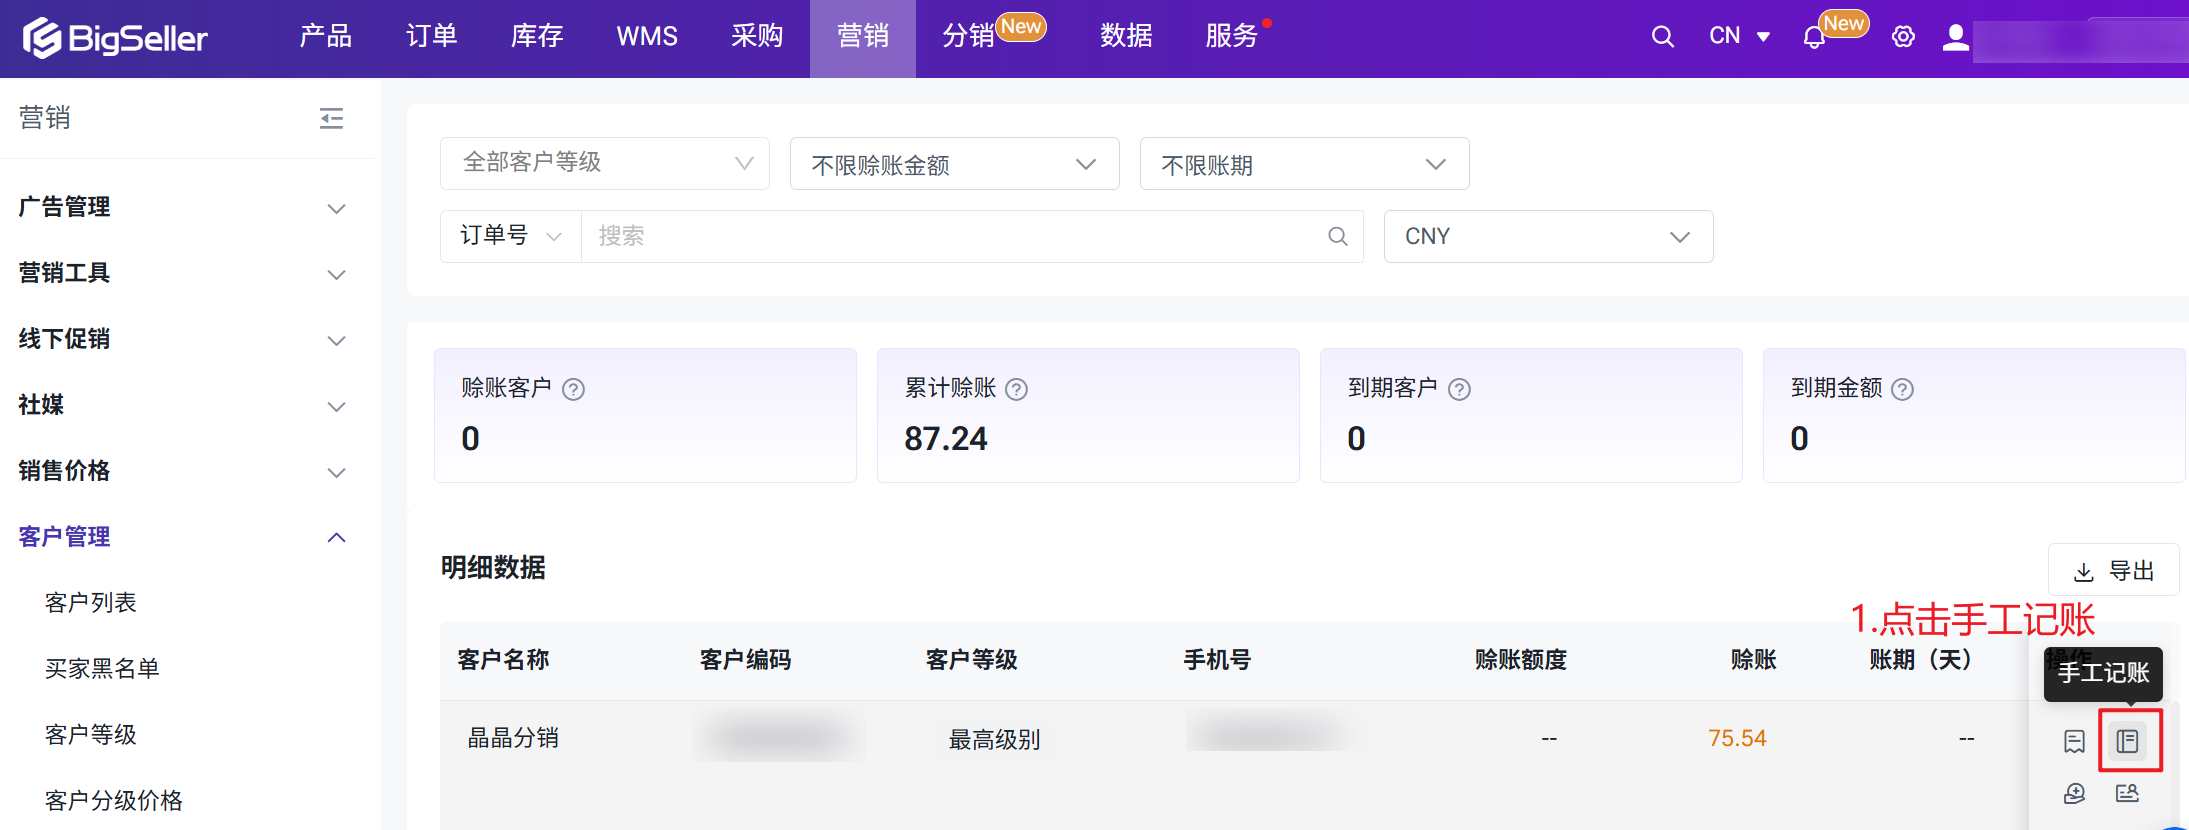The width and height of the screenshot is (2189, 830).
Task: Click the 搜索 input field
Action: coord(950,236)
